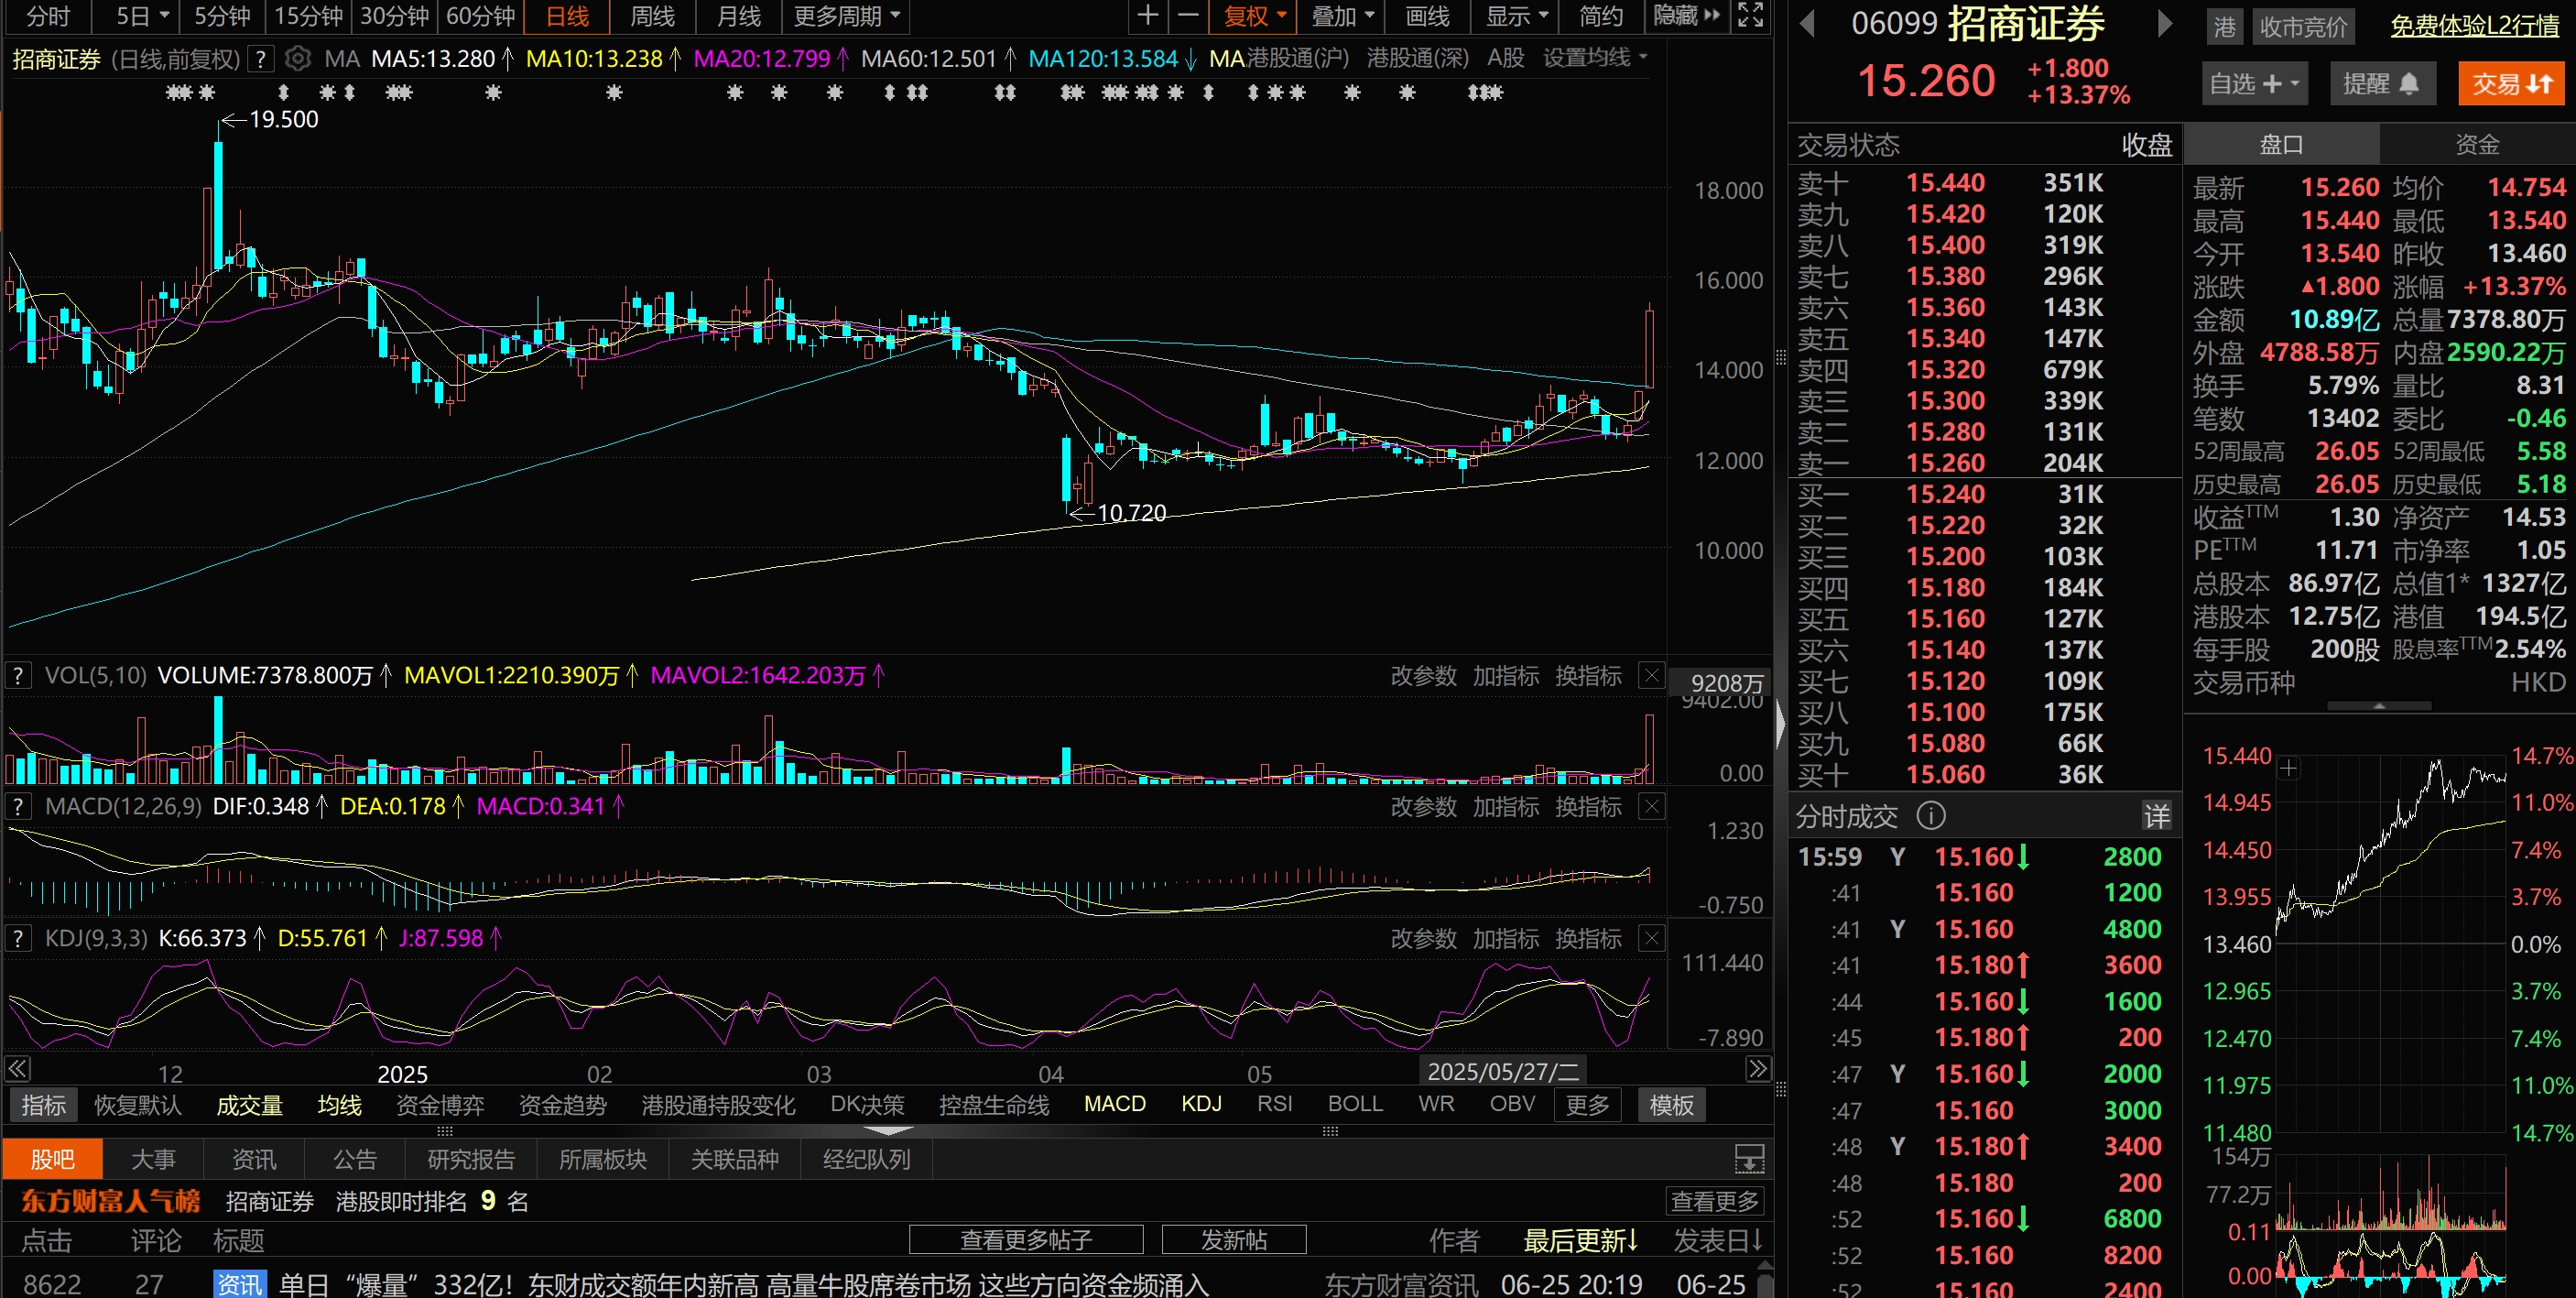
Task: Click 发新帖 button
Action: pos(1234,1240)
